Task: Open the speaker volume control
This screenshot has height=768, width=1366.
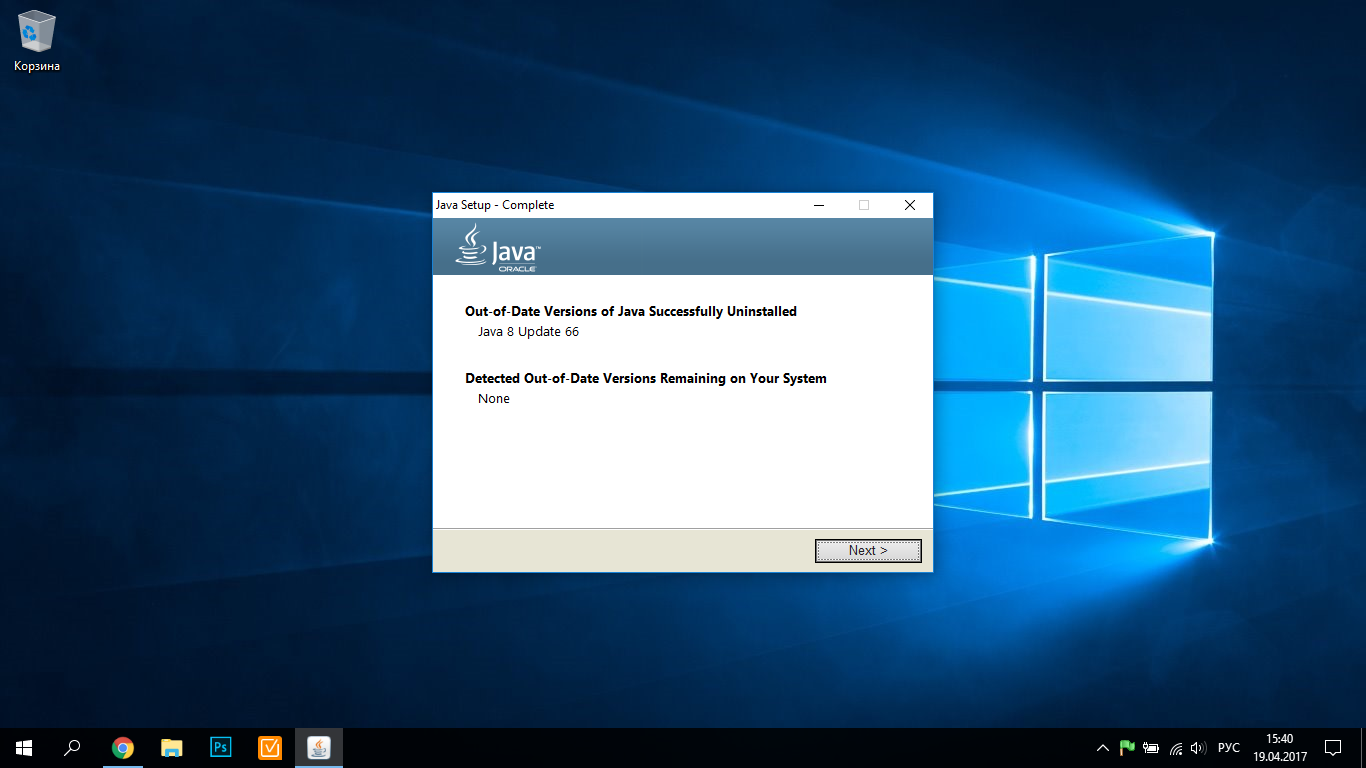Action: point(1198,747)
